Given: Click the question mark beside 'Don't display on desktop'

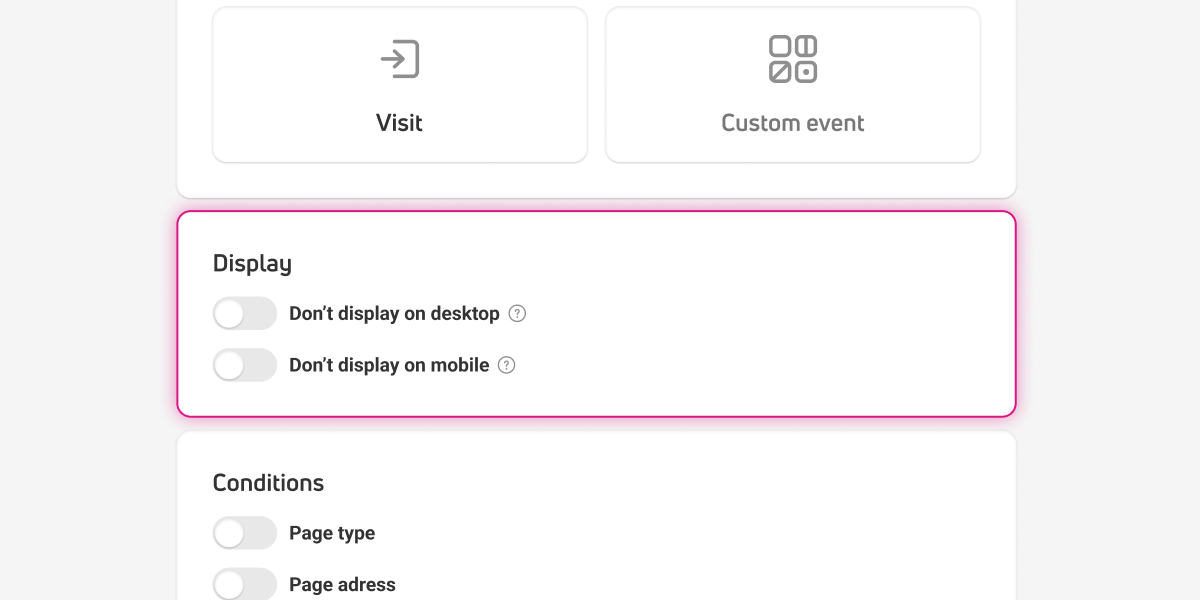Looking at the screenshot, I should pyautogui.click(x=517, y=313).
